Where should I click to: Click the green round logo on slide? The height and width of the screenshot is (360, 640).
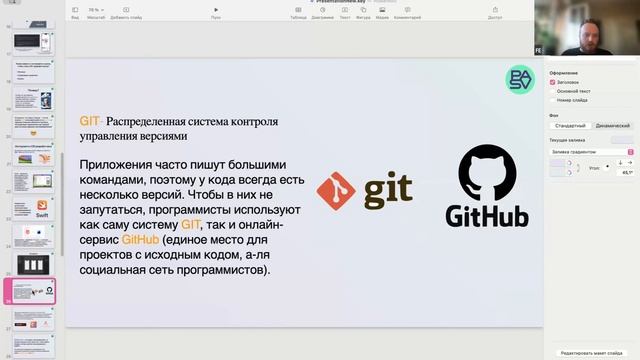click(520, 80)
